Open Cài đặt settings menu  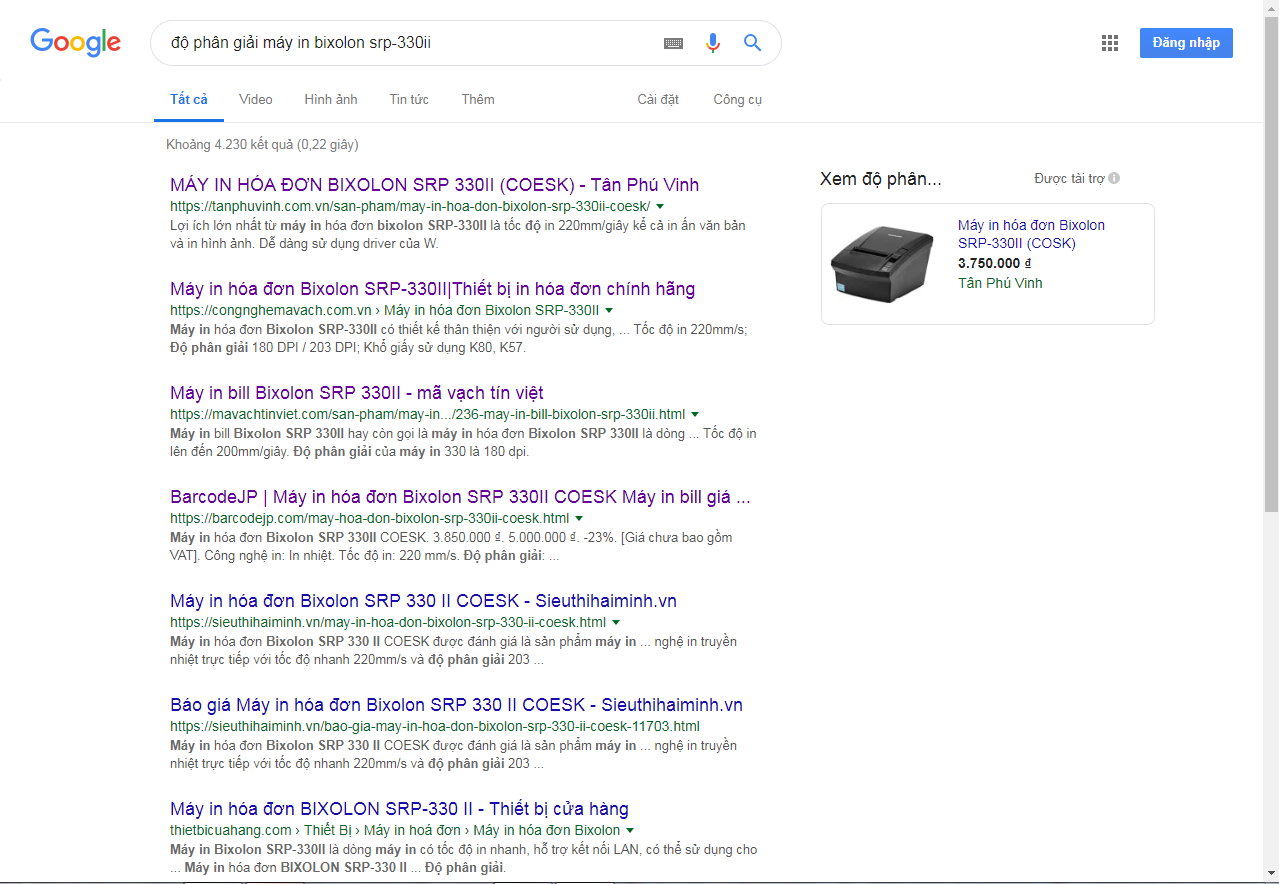point(658,99)
